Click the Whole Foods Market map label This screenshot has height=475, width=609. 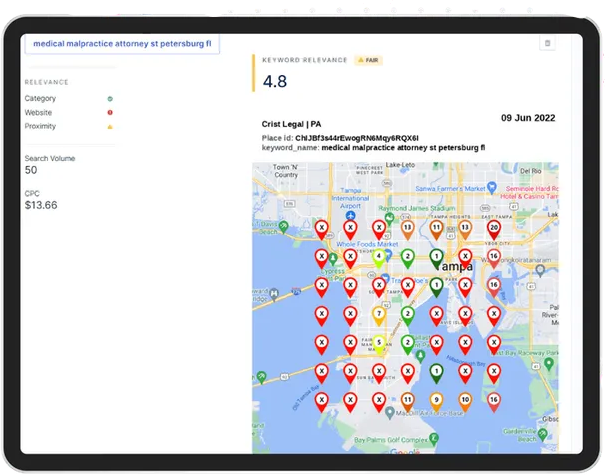coord(367,244)
